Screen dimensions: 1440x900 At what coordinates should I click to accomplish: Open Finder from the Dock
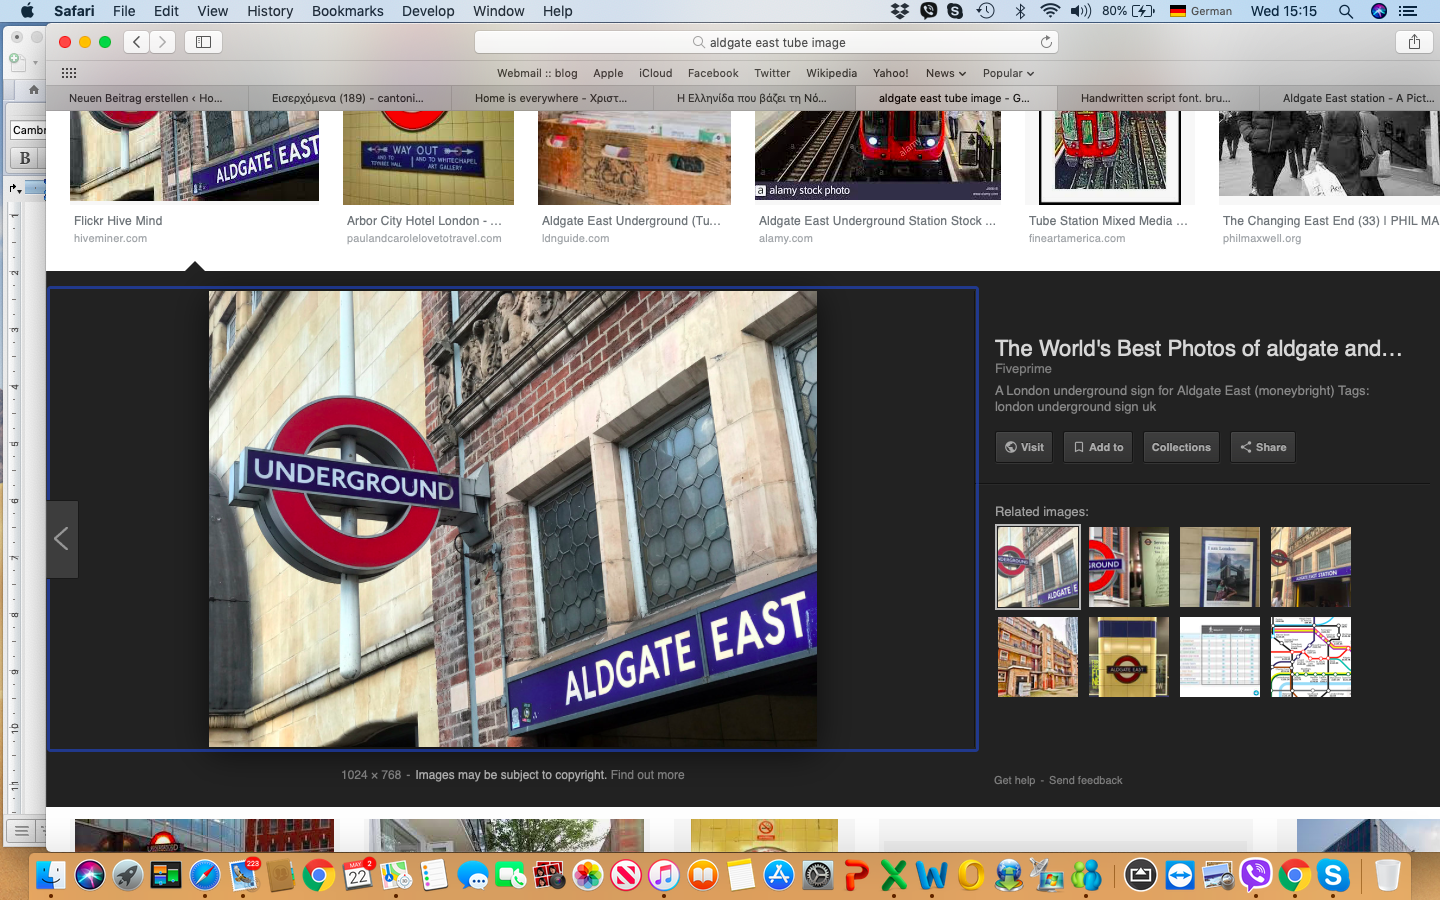pos(51,876)
